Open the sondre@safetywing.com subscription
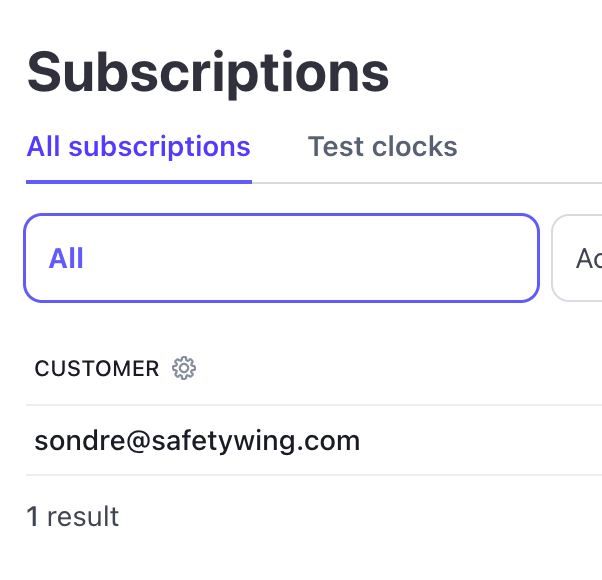Screen dimensions: 602x580 pyautogui.click(x=197, y=441)
